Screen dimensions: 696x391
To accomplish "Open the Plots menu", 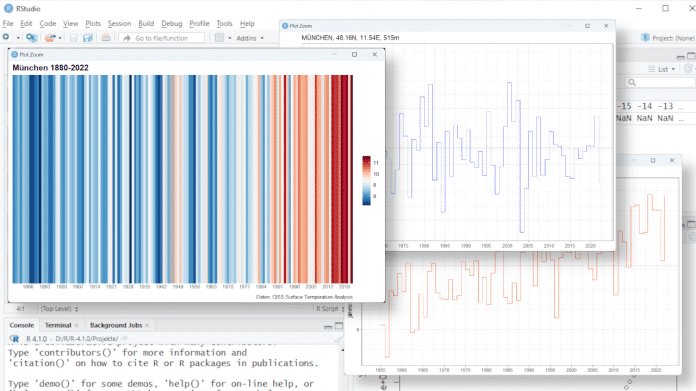I will tap(93, 24).
